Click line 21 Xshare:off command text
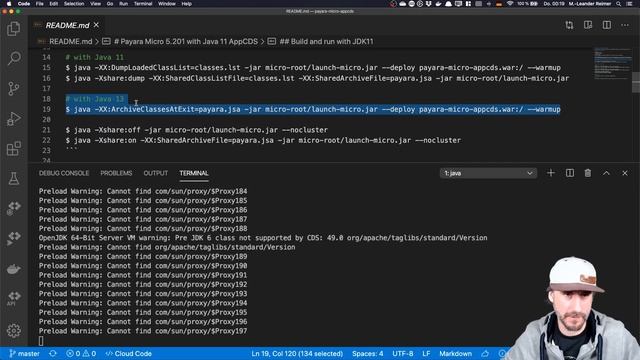Screen dimensions: 640x360 click(x=196, y=130)
